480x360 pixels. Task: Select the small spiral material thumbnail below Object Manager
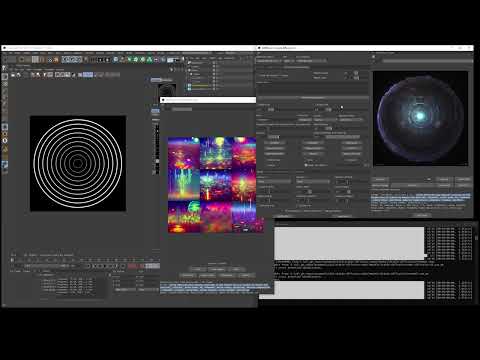(x=167, y=89)
